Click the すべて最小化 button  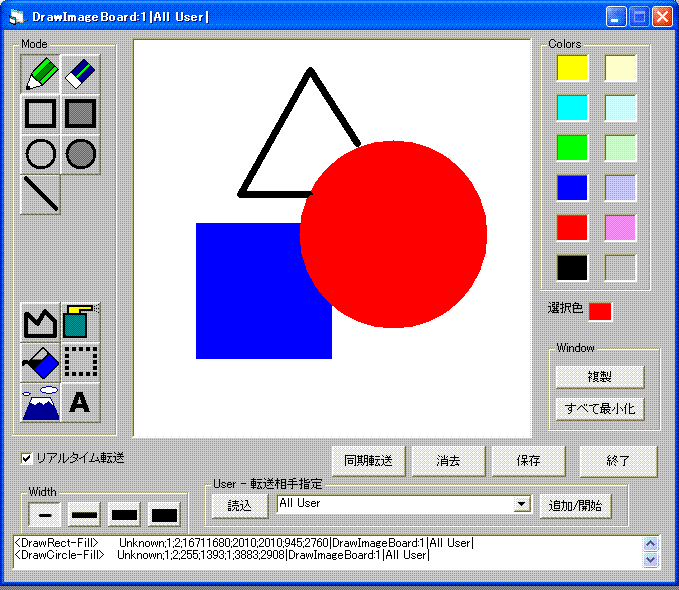[600, 409]
